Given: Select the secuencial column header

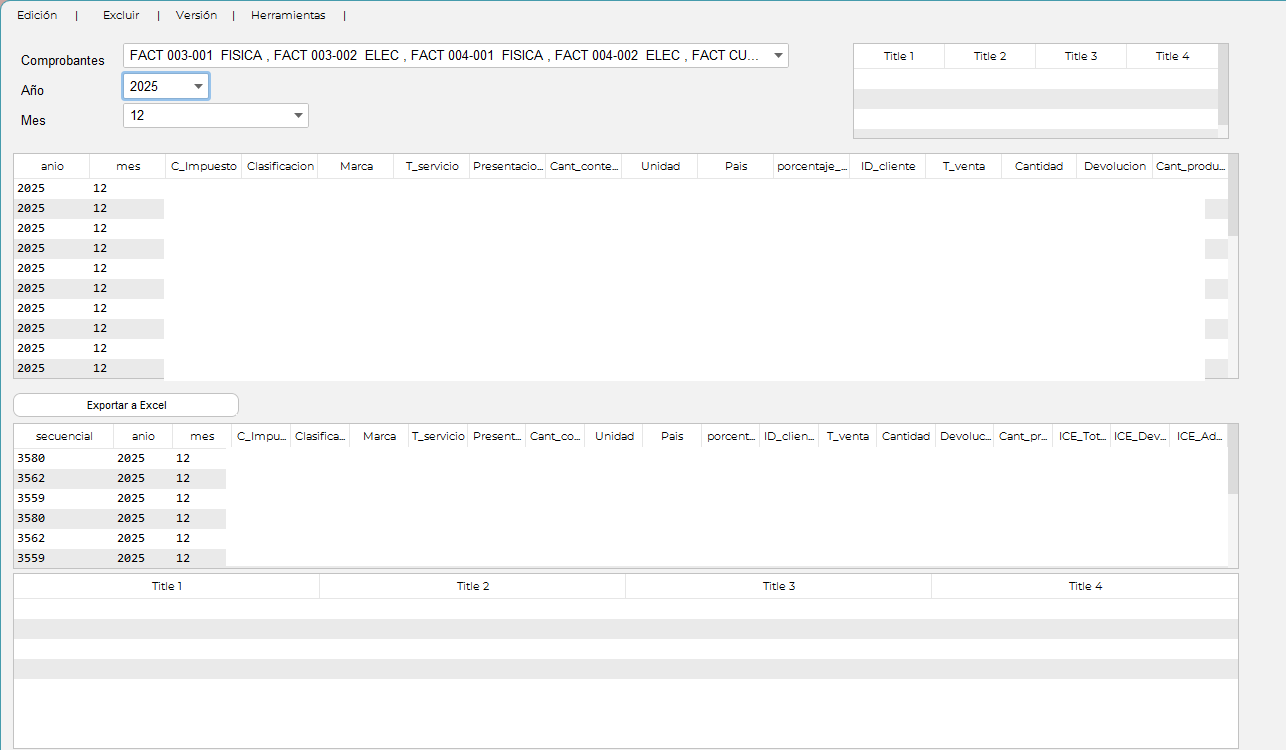Looking at the screenshot, I should point(64,437).
